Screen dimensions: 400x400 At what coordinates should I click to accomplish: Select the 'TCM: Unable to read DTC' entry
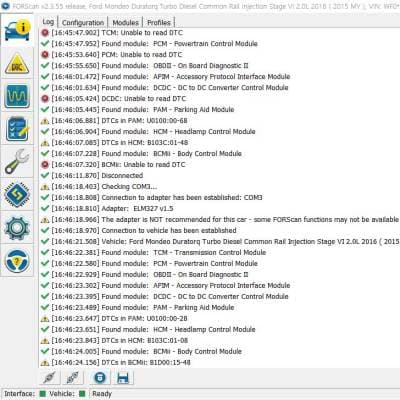tap(112, 33)
